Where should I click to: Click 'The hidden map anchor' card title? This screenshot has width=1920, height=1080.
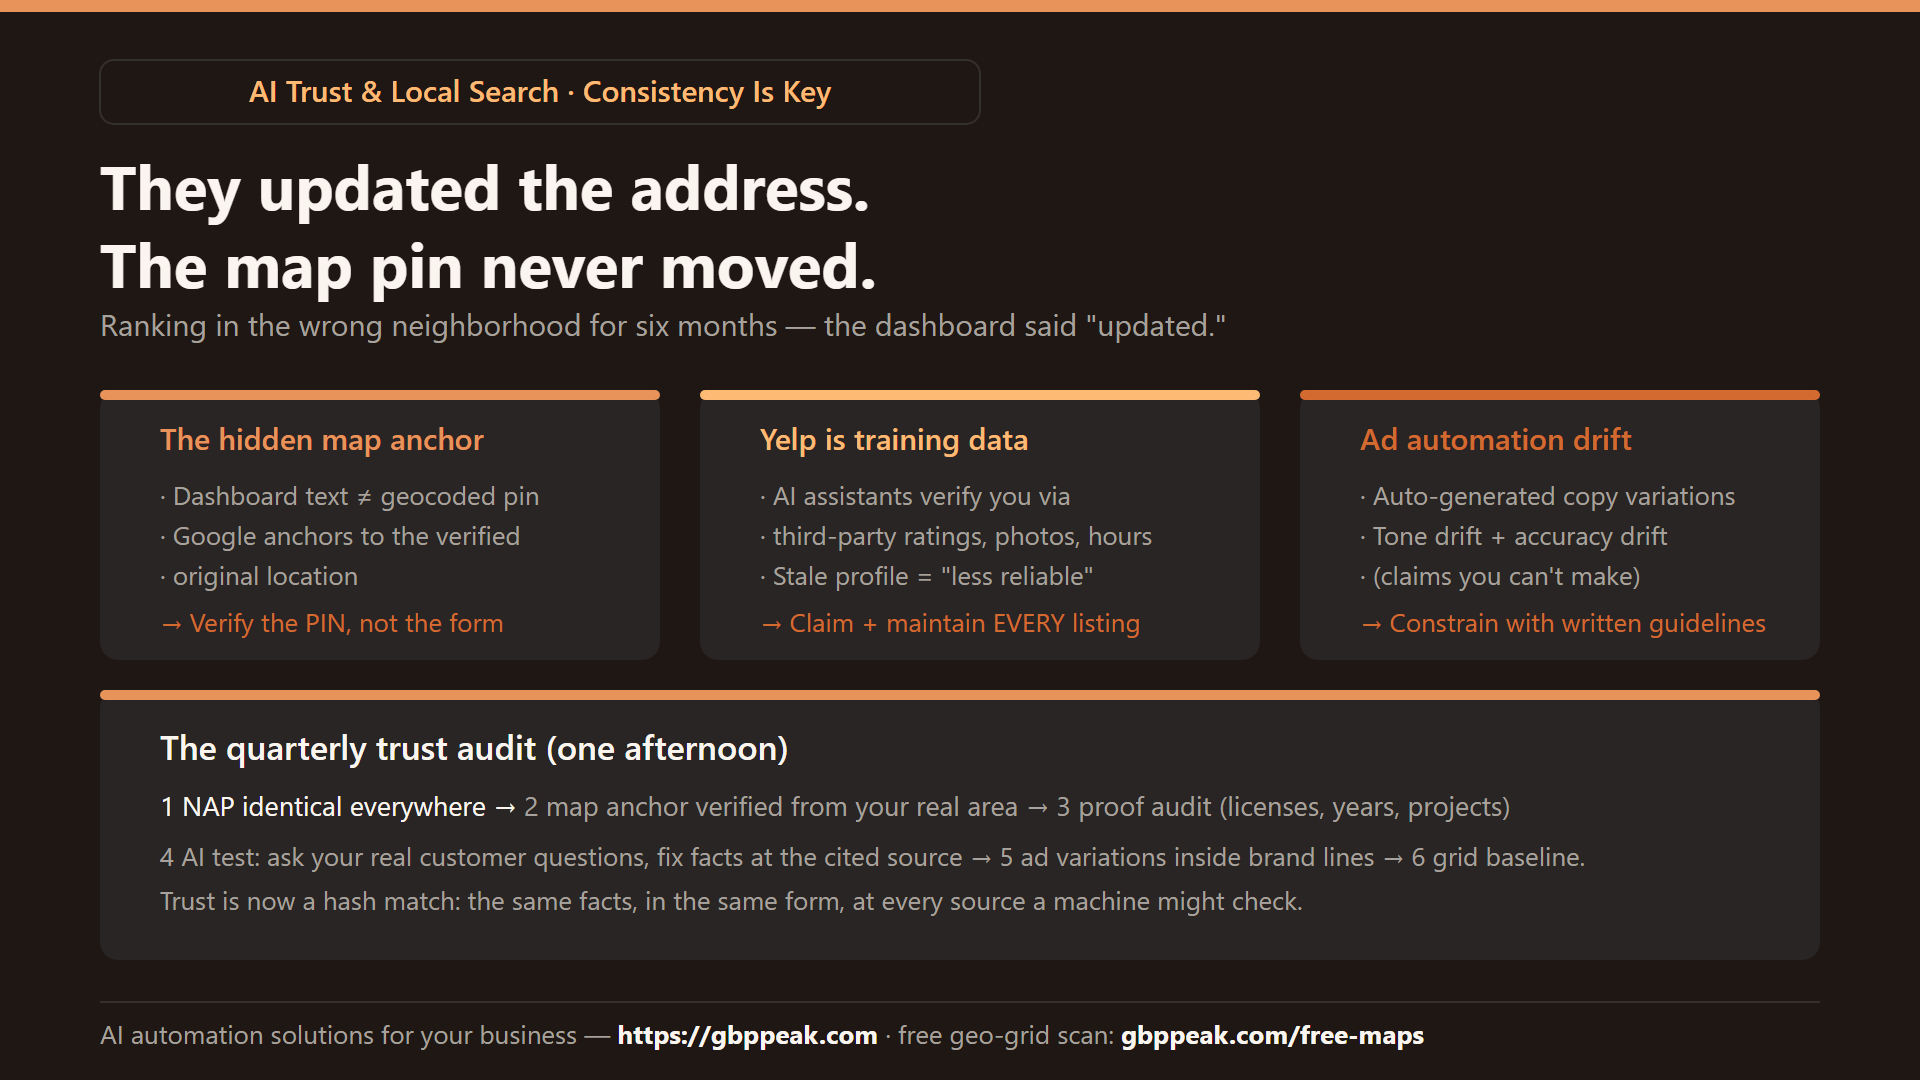click(322, 440)
